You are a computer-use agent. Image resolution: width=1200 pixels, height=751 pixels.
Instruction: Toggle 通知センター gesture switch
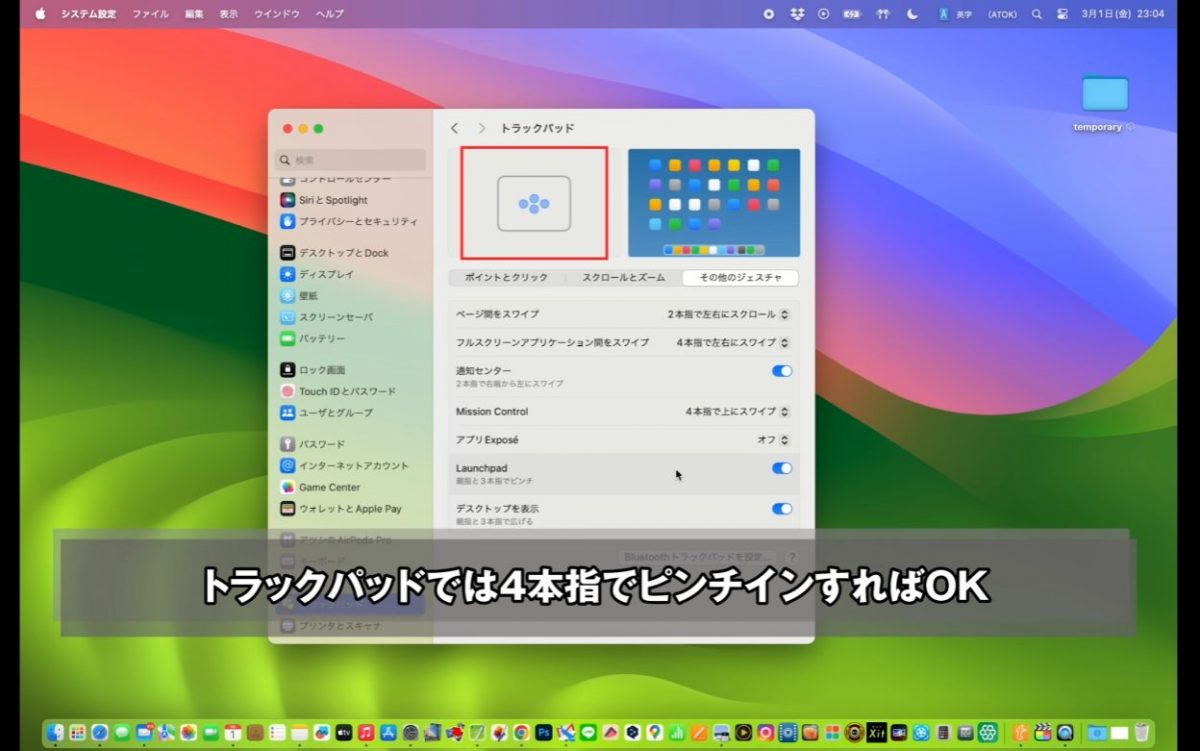782,371
